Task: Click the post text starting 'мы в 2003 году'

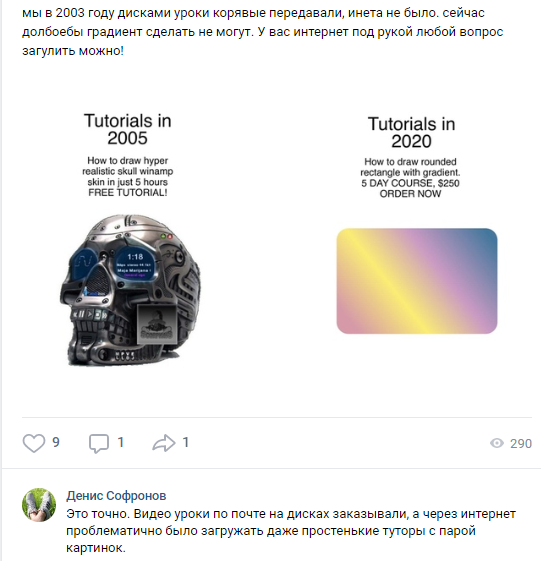Action: coord(263,32)
